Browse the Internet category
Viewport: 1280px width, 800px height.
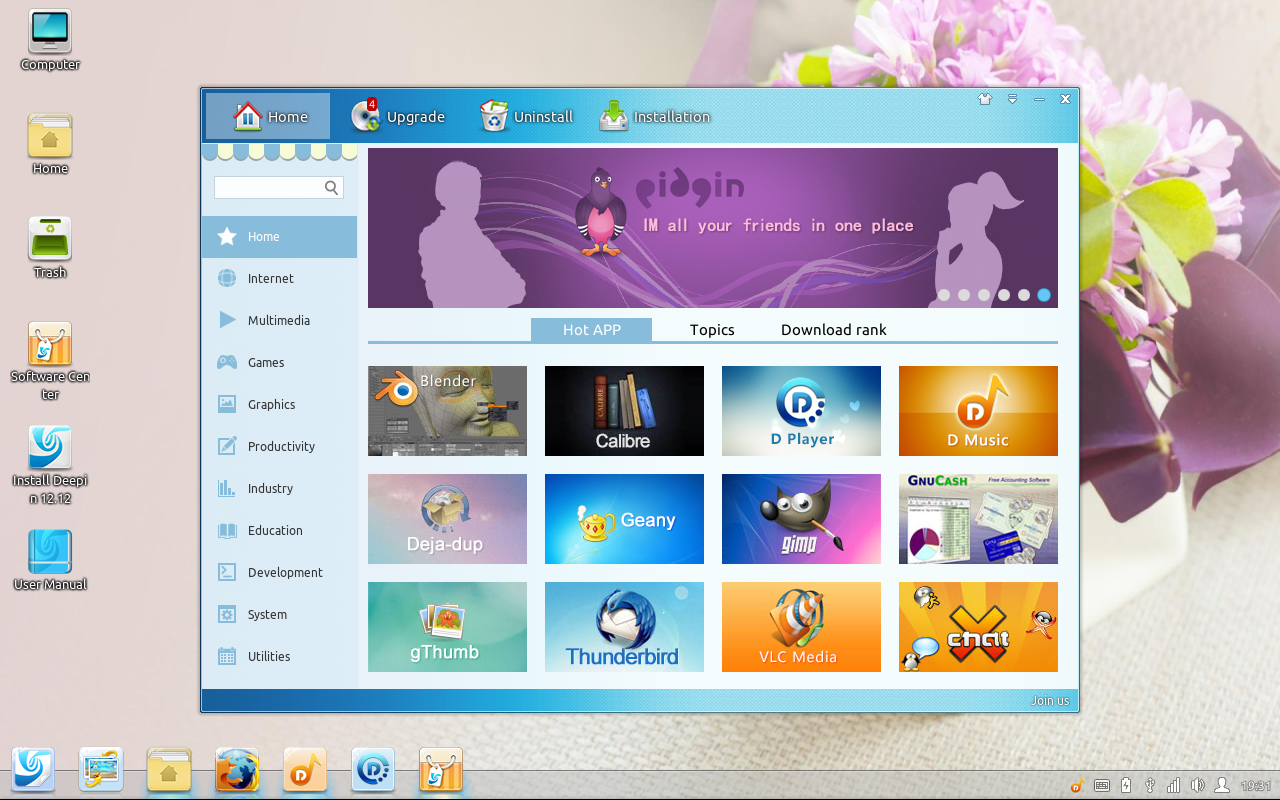coord(279,279)
